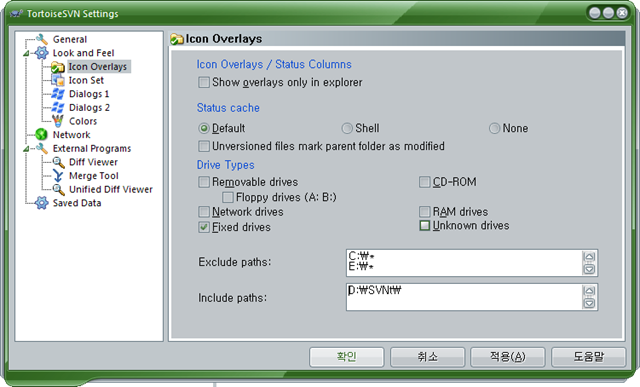This screenshot has width=640, height=387.
Task: Click the 취소 (Cancel) button
Action: pos(427,357)
